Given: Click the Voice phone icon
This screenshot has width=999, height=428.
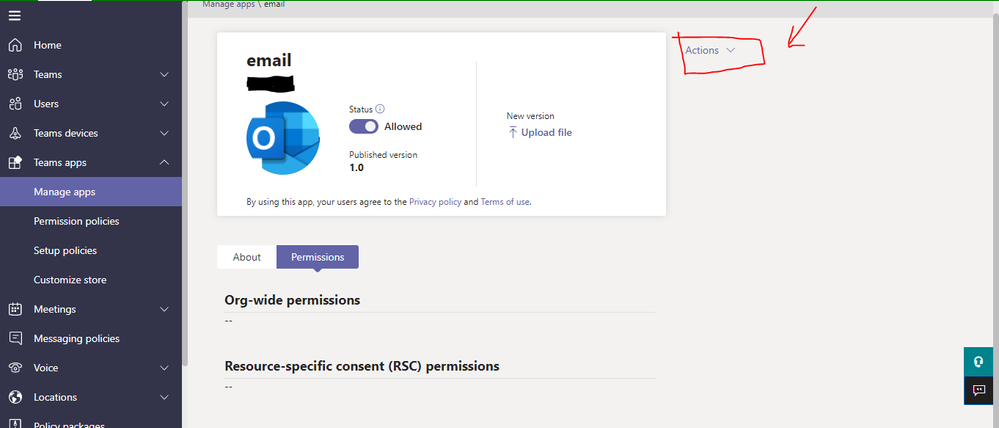Looking at the screenshot, I should (15, 367).
